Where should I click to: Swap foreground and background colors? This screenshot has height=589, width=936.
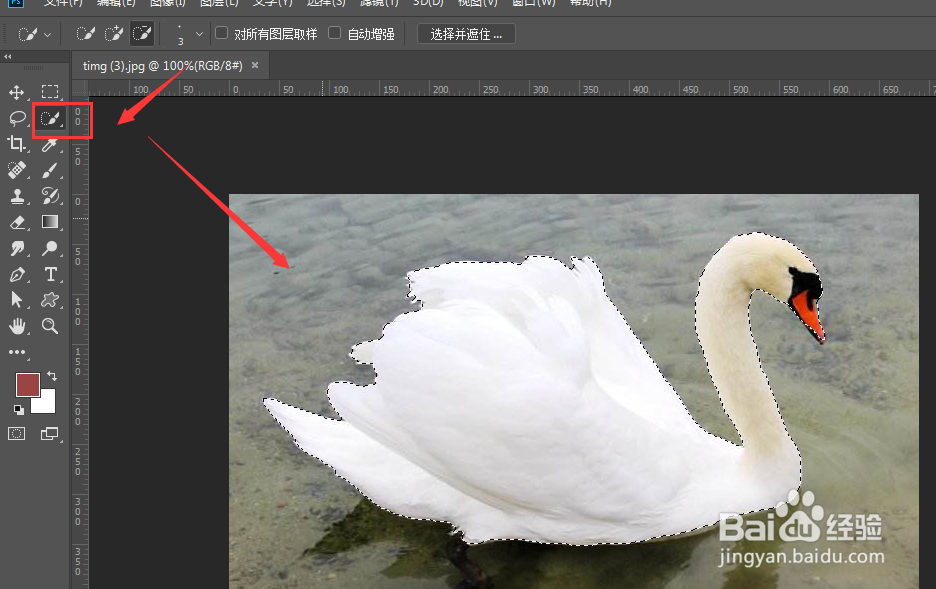pos(52,376)
